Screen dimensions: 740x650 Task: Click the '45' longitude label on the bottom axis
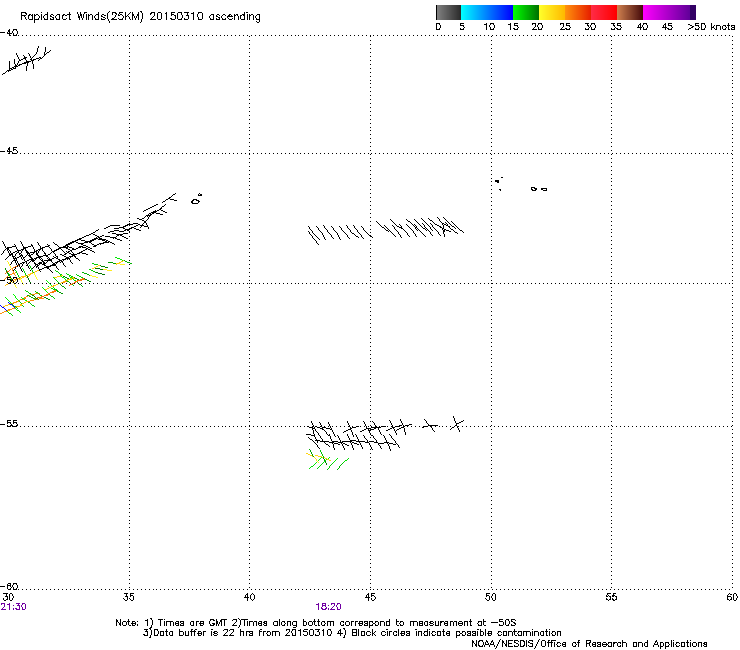click(x=370, y=597)
